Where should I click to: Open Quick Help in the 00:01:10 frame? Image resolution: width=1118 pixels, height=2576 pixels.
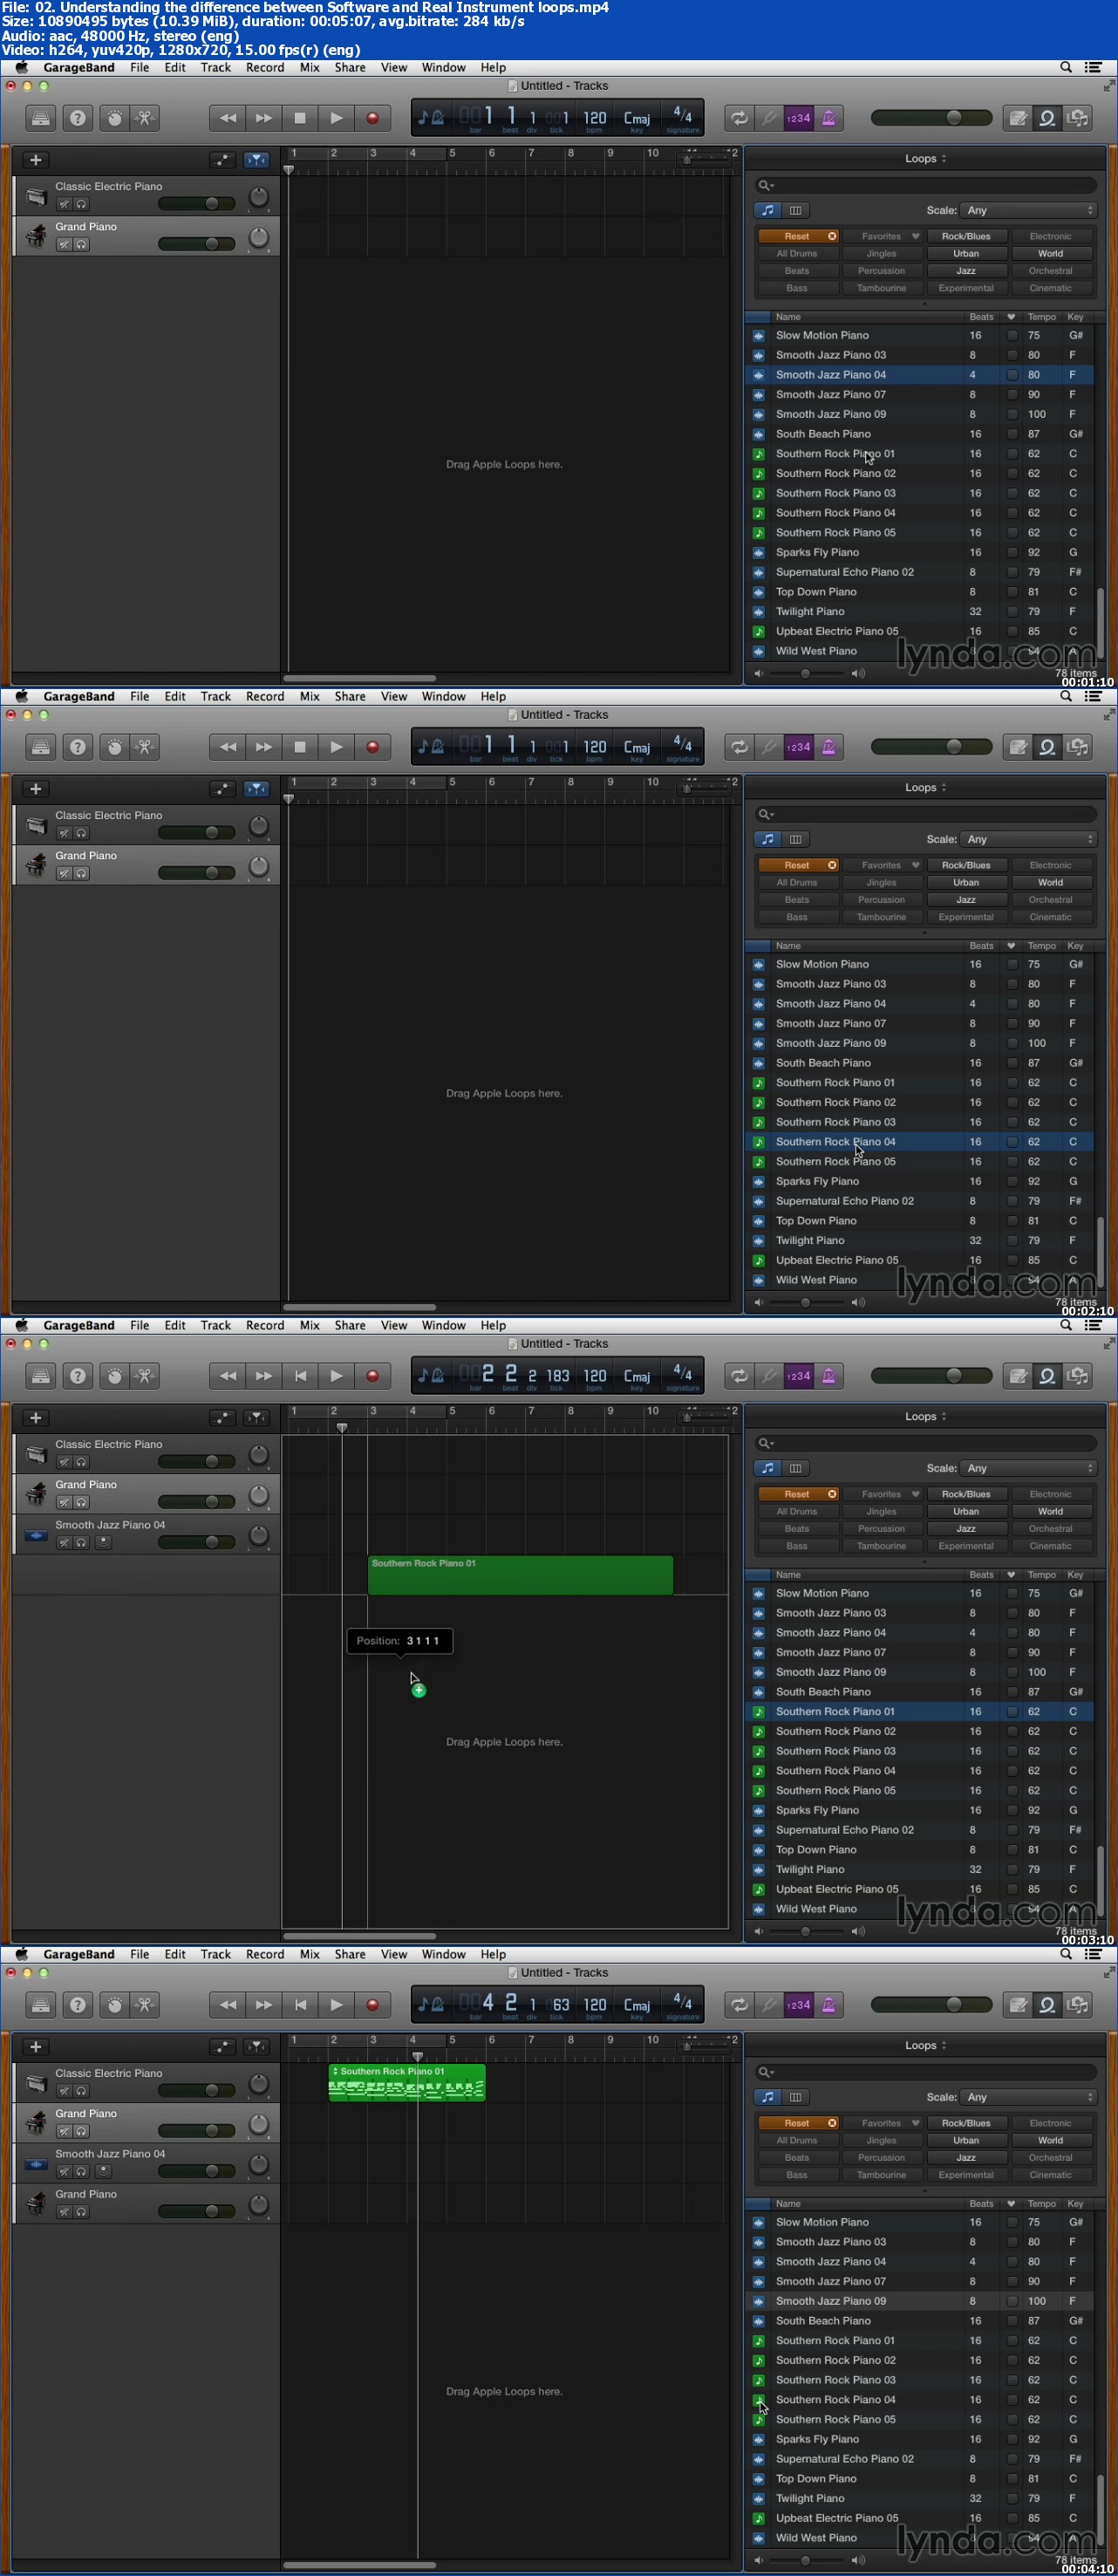click(78, 118)
